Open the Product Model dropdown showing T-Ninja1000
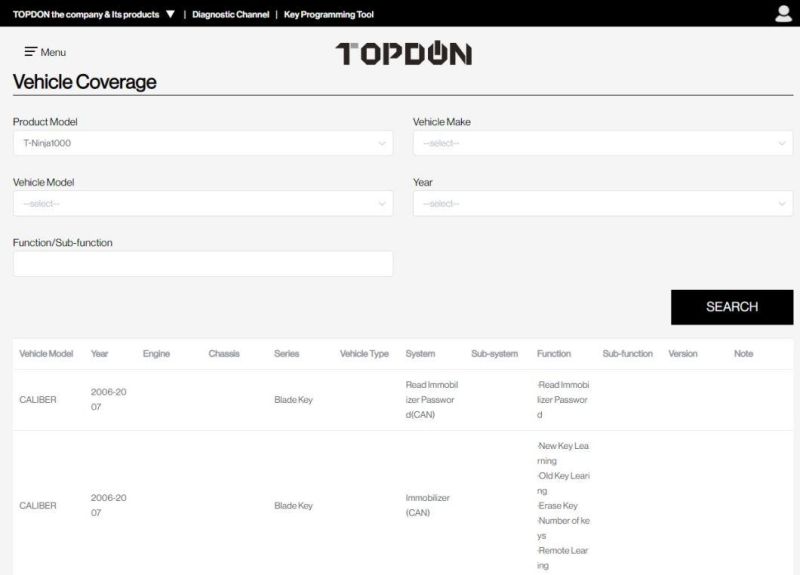This screenshot has height=575, width=800. tap(203, 143)
